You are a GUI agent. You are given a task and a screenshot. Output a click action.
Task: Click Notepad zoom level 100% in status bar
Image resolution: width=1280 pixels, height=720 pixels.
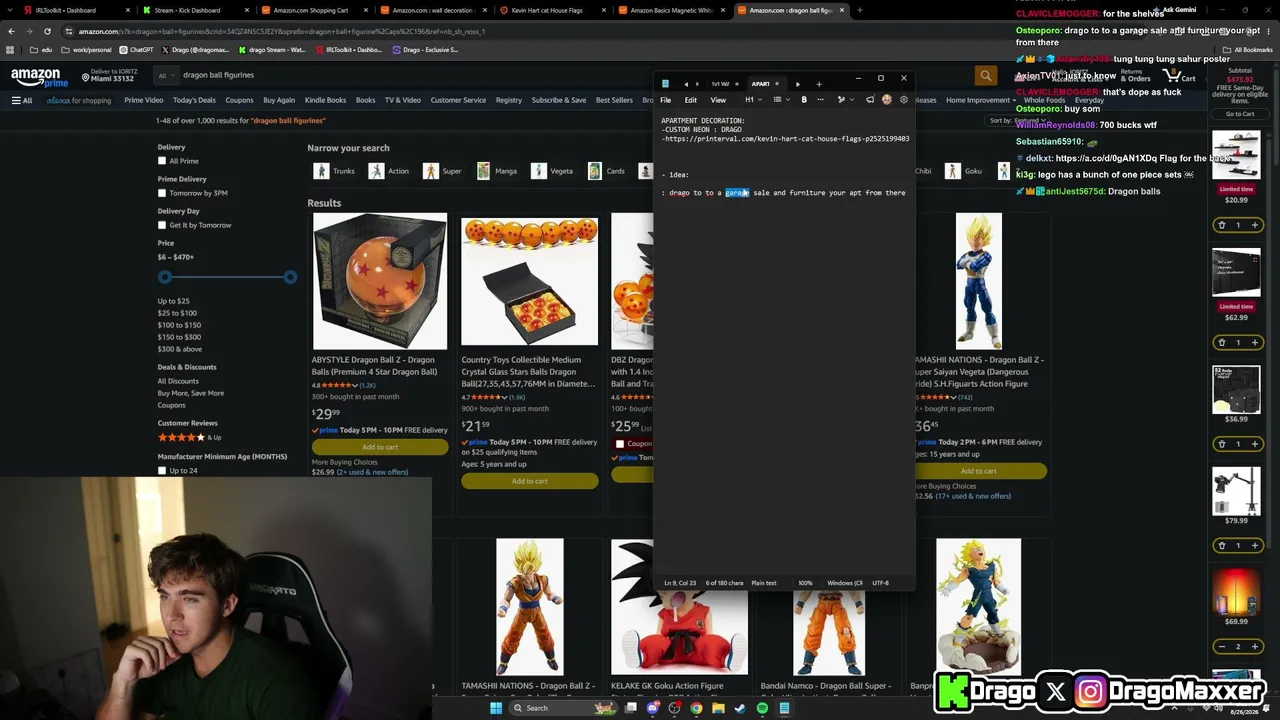pyautogui.click(x=805, y=583)
